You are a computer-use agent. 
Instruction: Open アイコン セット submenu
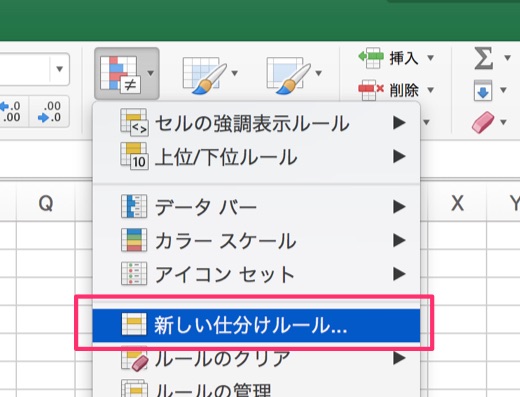pos(256,274)
